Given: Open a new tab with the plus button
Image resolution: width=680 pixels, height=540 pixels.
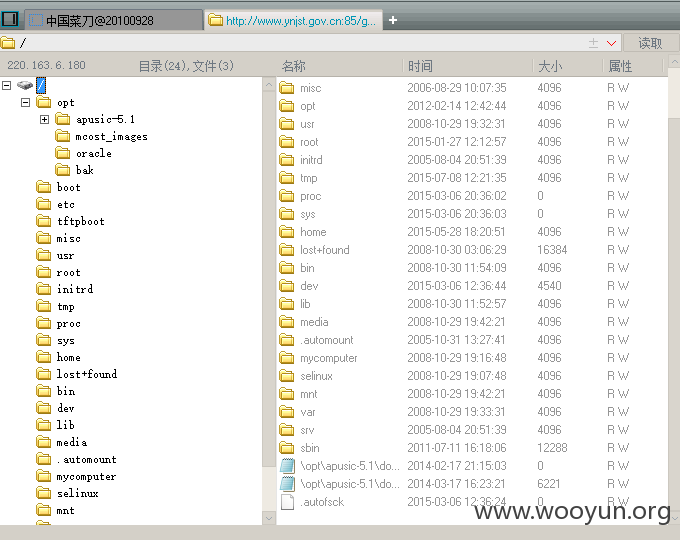Looking at the screenshot, I should [393, 20].
